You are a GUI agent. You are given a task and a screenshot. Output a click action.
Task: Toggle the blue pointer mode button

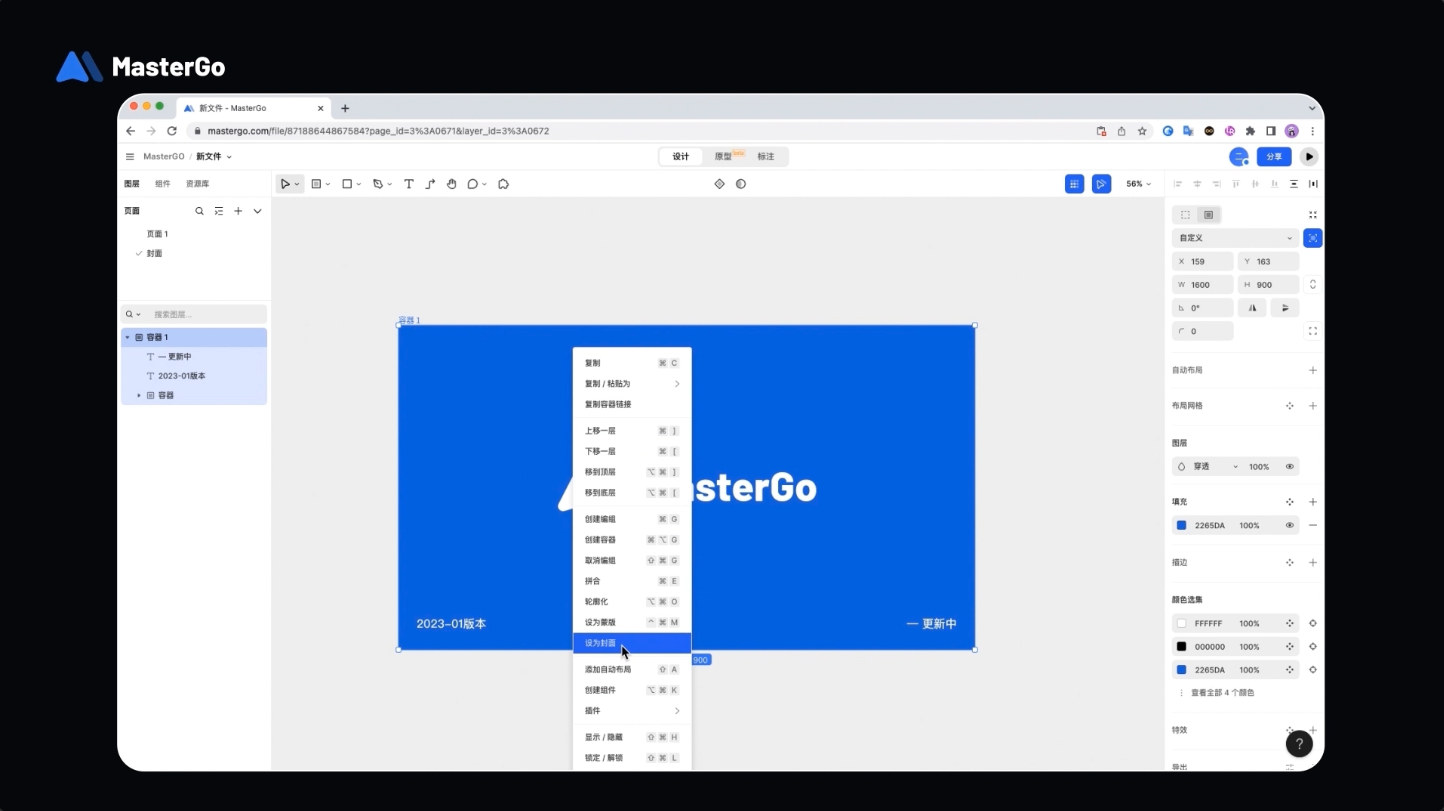click(1101, 184)
